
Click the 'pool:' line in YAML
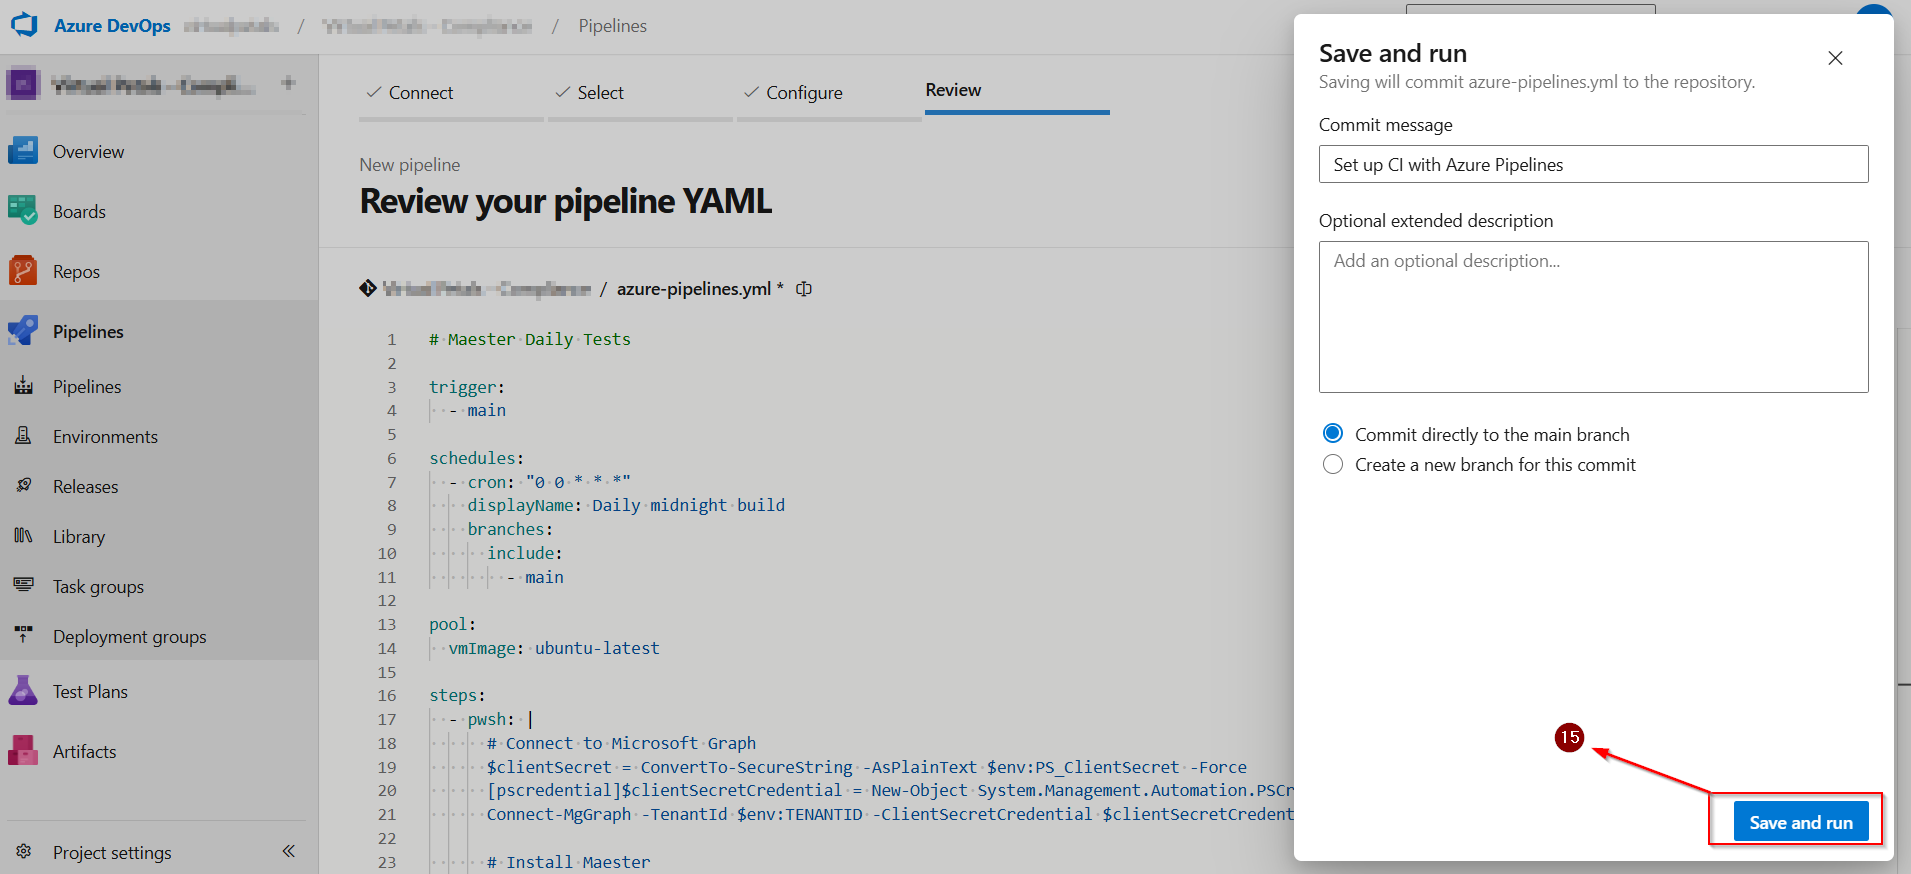452,624
